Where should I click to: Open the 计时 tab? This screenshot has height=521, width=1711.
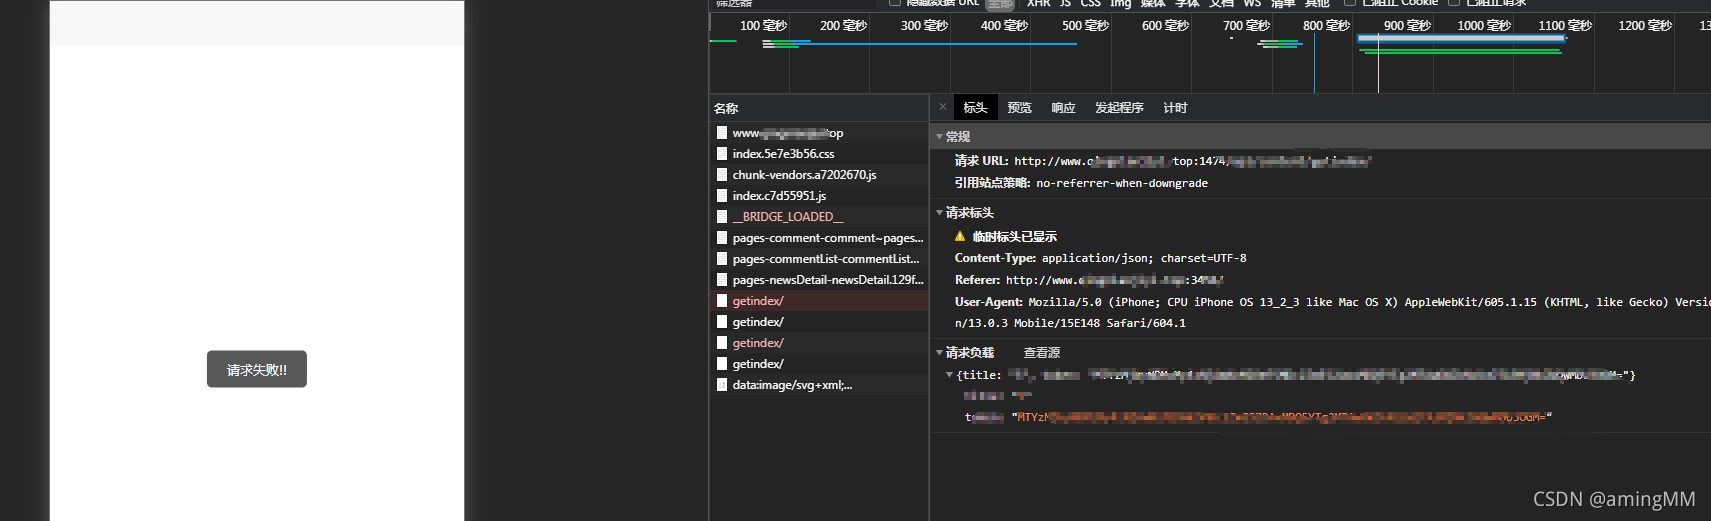(x=1175, y=108)
